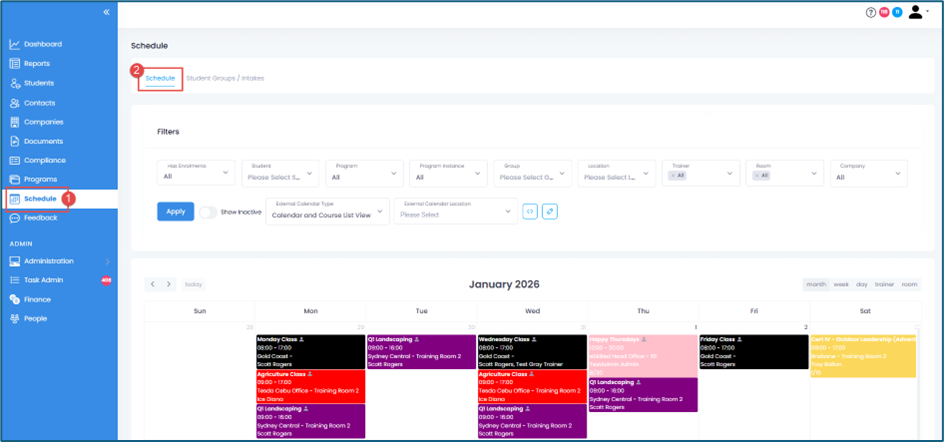The height and width of the screenshot is (442, 944).
Task: Open the External Calendar Type dropdown
Action: [328, 211]
